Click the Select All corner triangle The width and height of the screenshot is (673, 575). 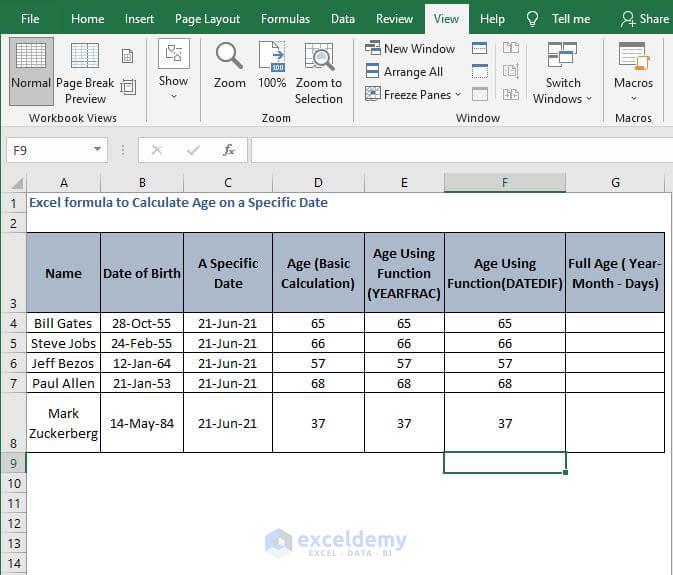16,183
